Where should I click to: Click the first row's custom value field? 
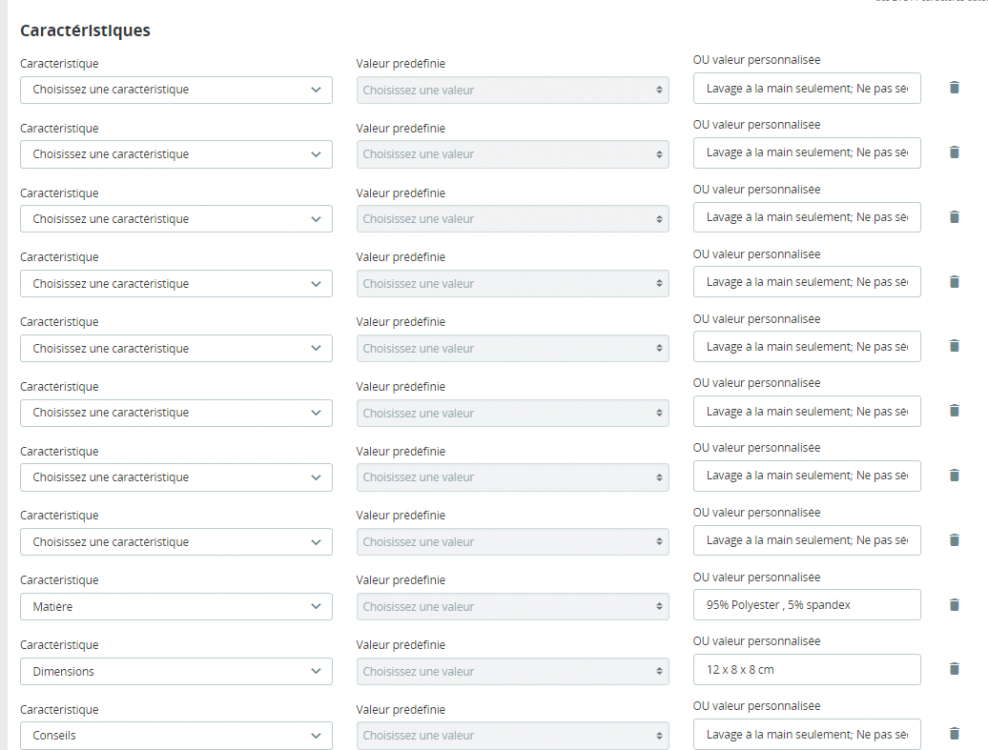point(806,88)
